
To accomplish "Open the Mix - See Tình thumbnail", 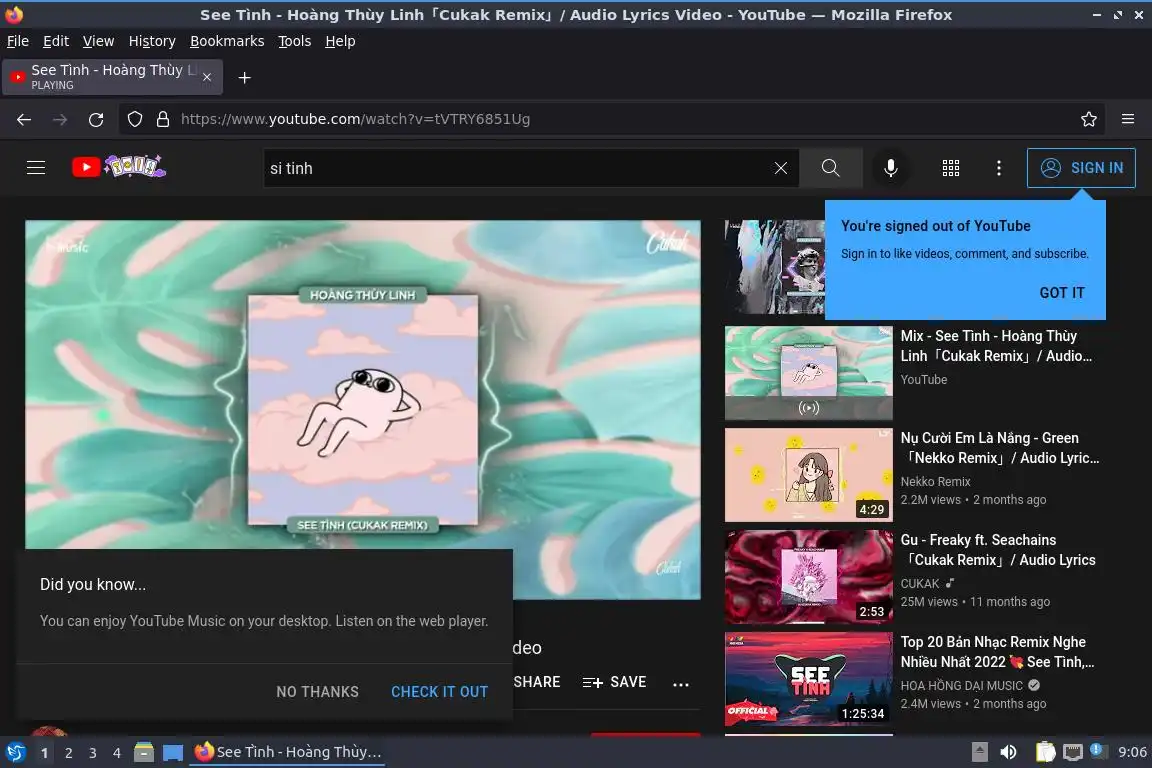I will pos(808,373).
